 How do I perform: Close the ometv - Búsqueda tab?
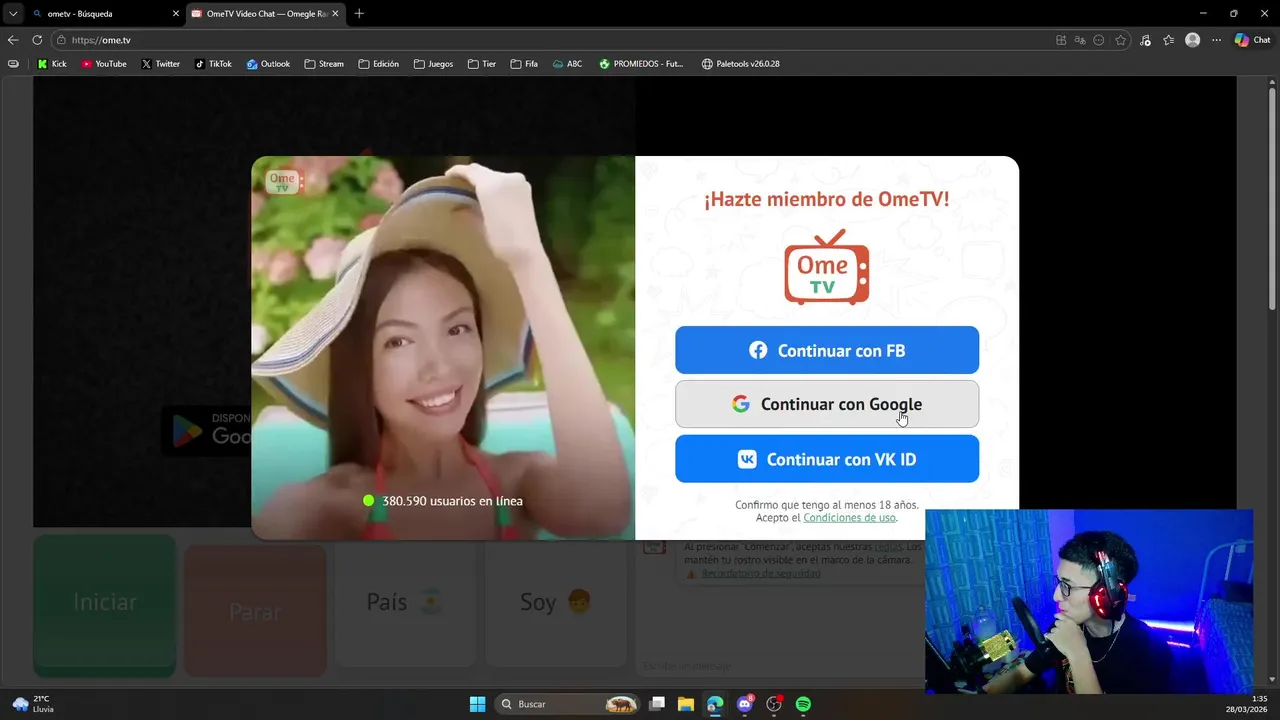coord(176,14)
